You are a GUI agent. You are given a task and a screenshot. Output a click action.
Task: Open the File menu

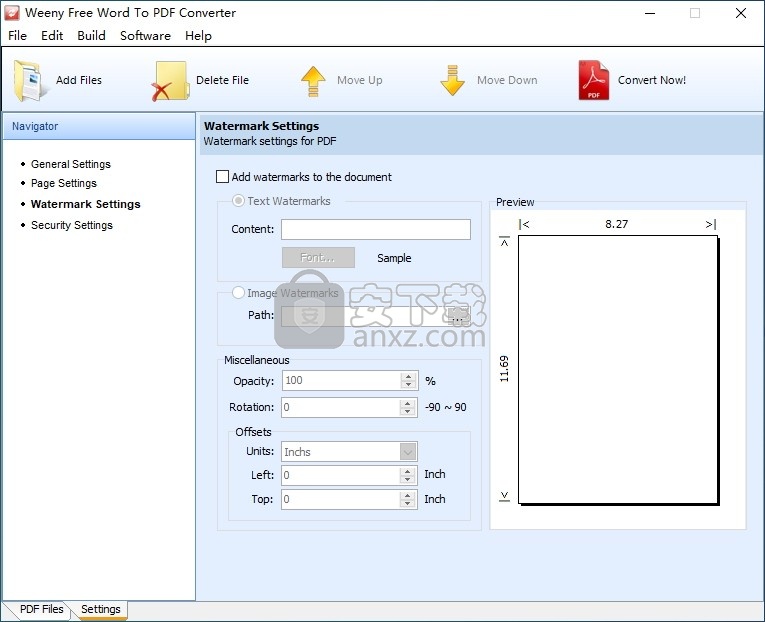click(x=18, y=36)
